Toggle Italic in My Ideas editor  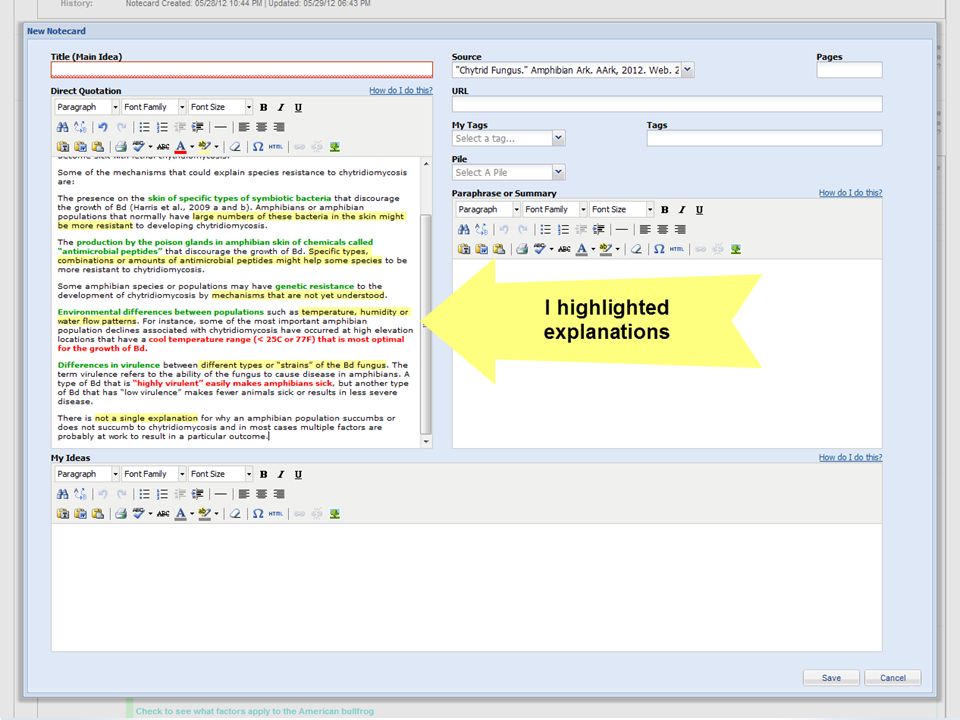281,474
